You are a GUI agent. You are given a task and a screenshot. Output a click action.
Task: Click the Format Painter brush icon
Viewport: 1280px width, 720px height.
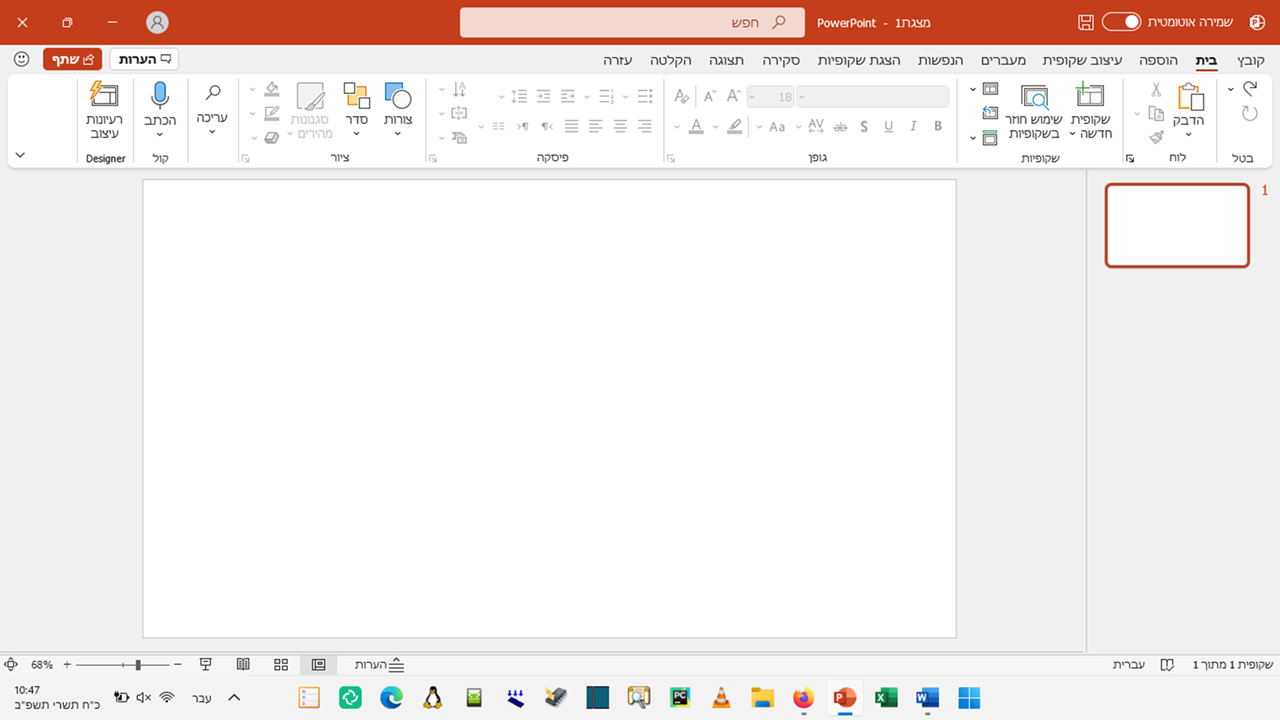click(x=1156, y=137)
